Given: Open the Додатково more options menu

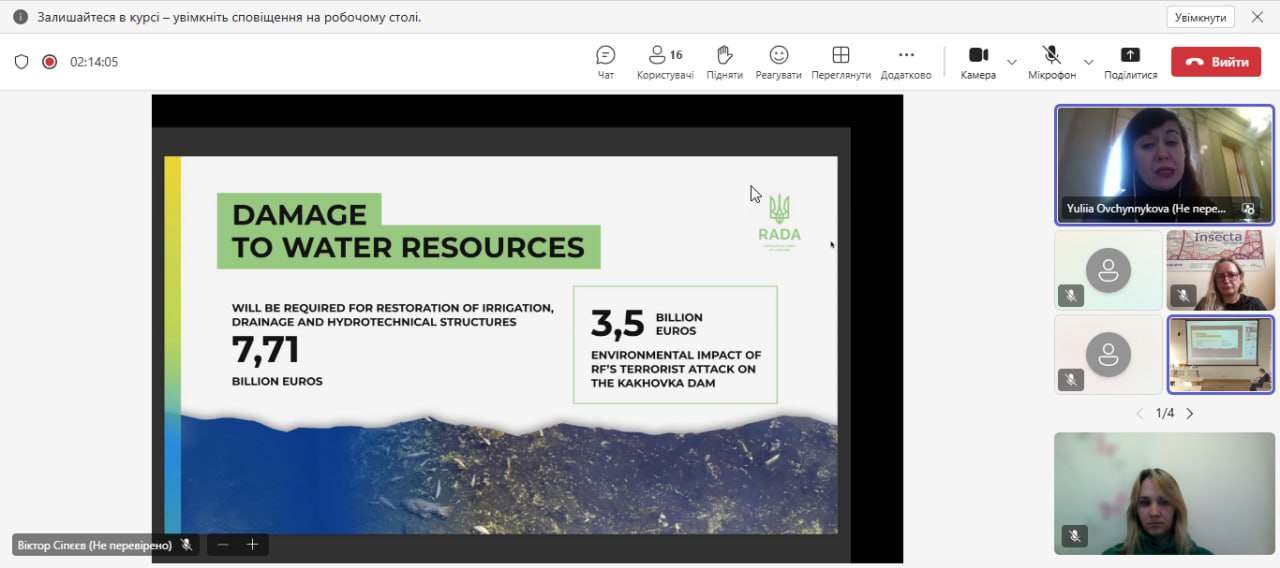Looking at the screenshot, I should tap(906, 62).
